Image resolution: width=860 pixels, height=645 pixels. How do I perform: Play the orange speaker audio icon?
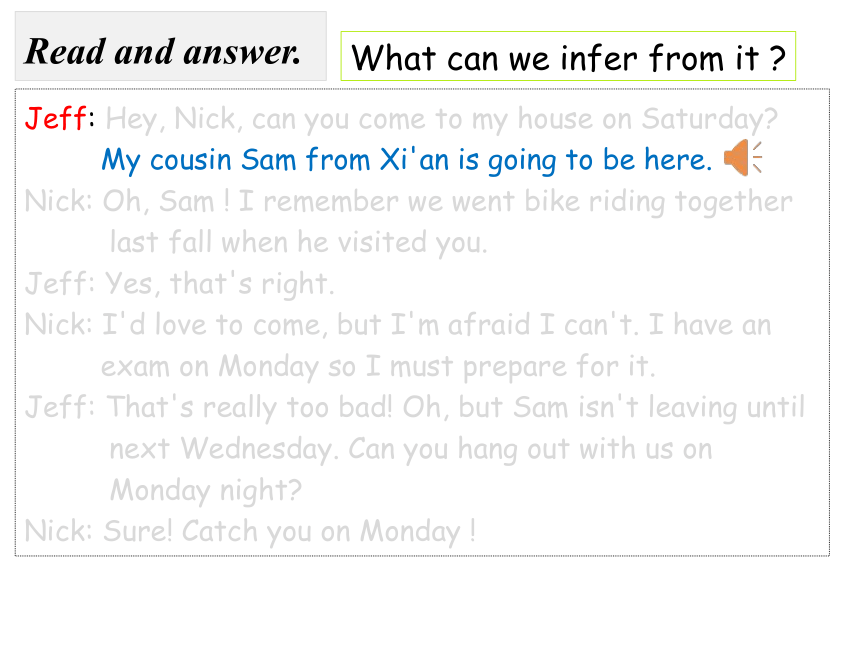coord(743,157)
